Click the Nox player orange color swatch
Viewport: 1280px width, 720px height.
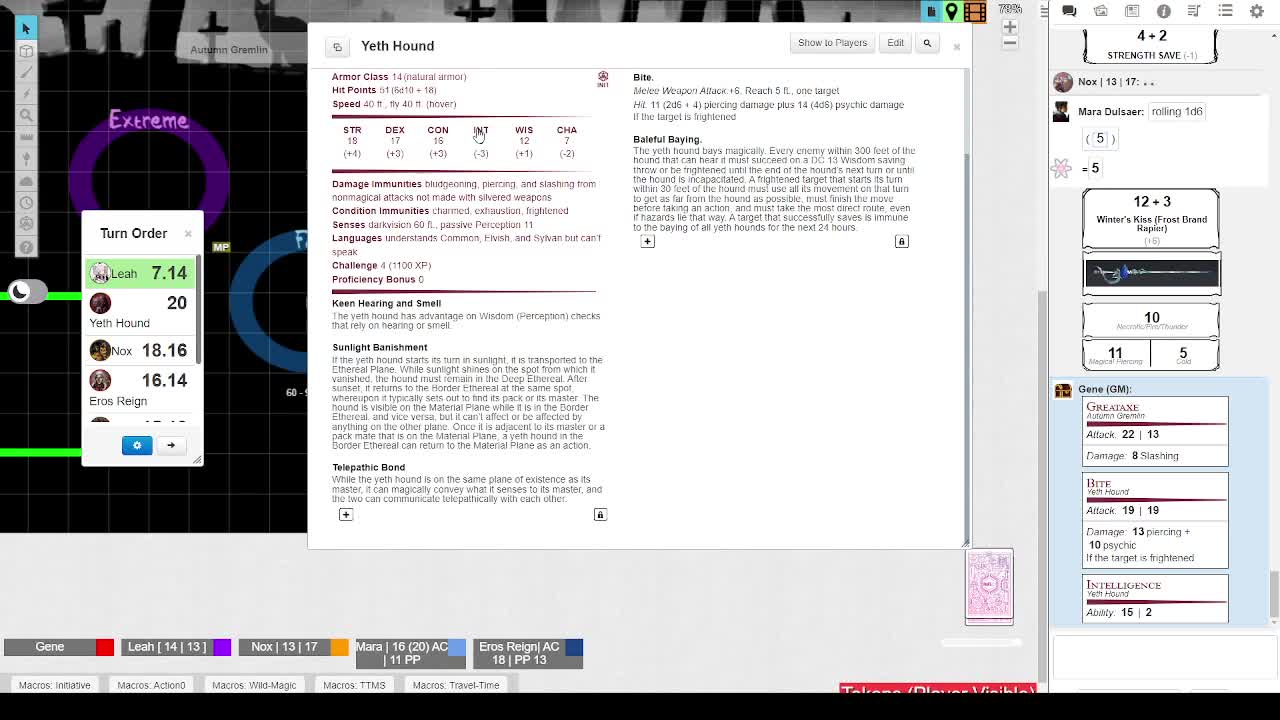click(340, 647)
